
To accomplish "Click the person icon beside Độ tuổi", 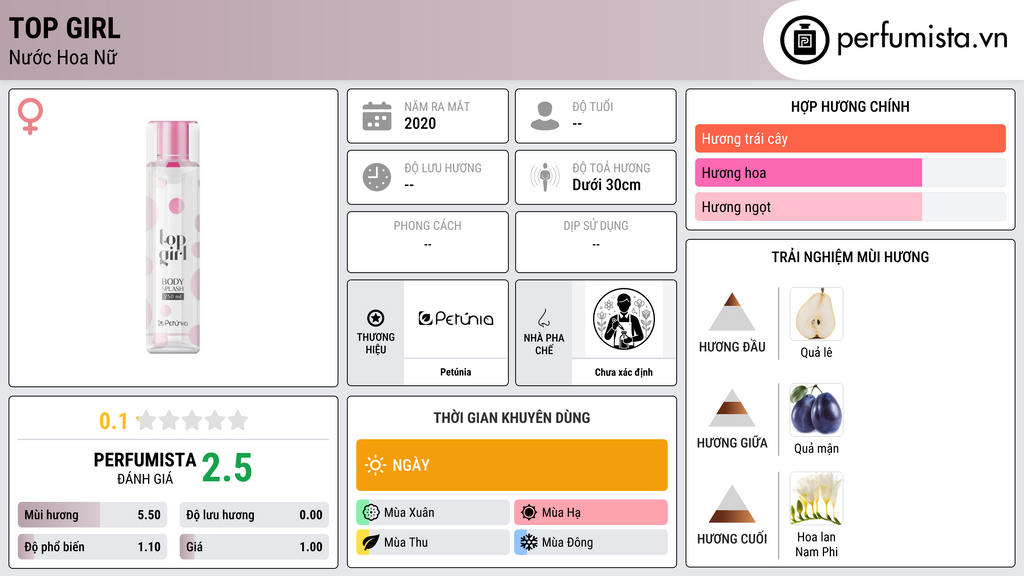I will [545, 116].
